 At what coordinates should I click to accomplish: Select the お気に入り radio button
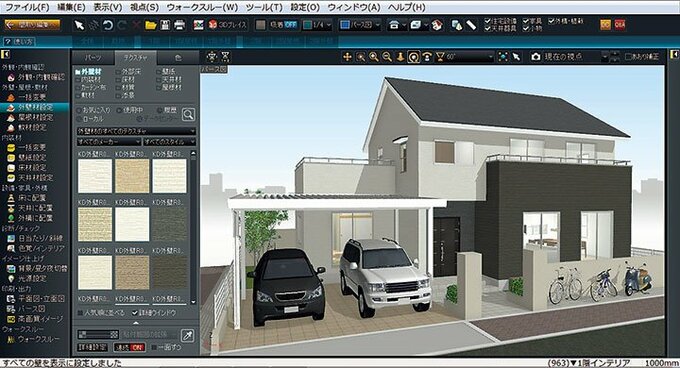79,110
